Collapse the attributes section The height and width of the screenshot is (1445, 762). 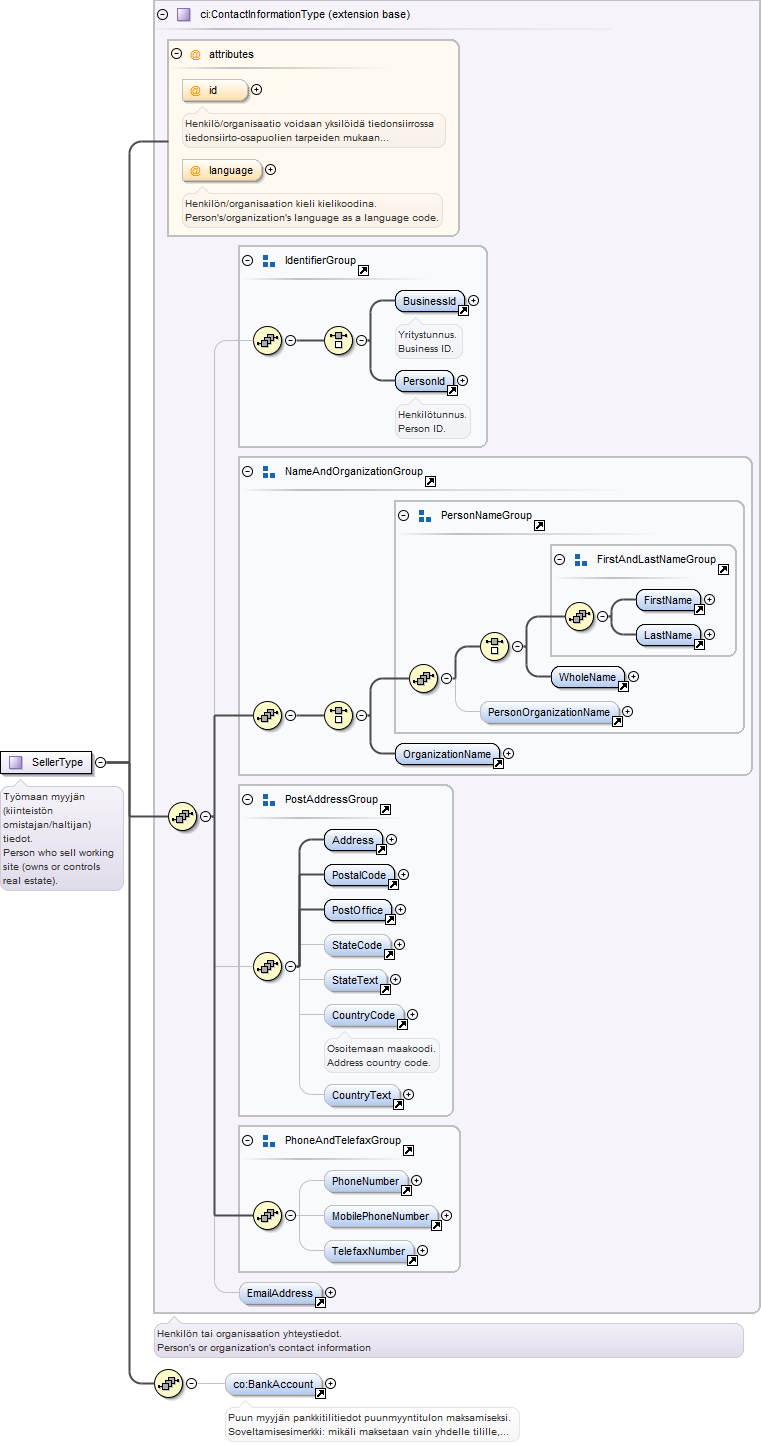tap(176, 54)
